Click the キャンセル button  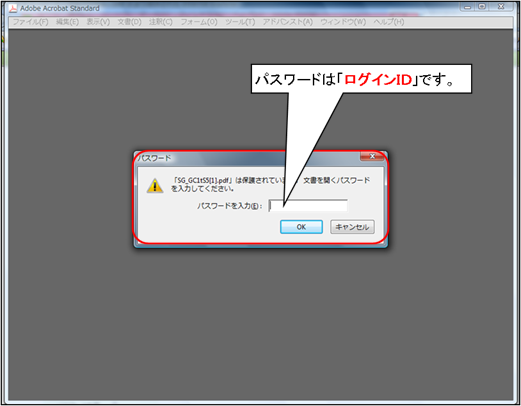(x=352, y=227)
